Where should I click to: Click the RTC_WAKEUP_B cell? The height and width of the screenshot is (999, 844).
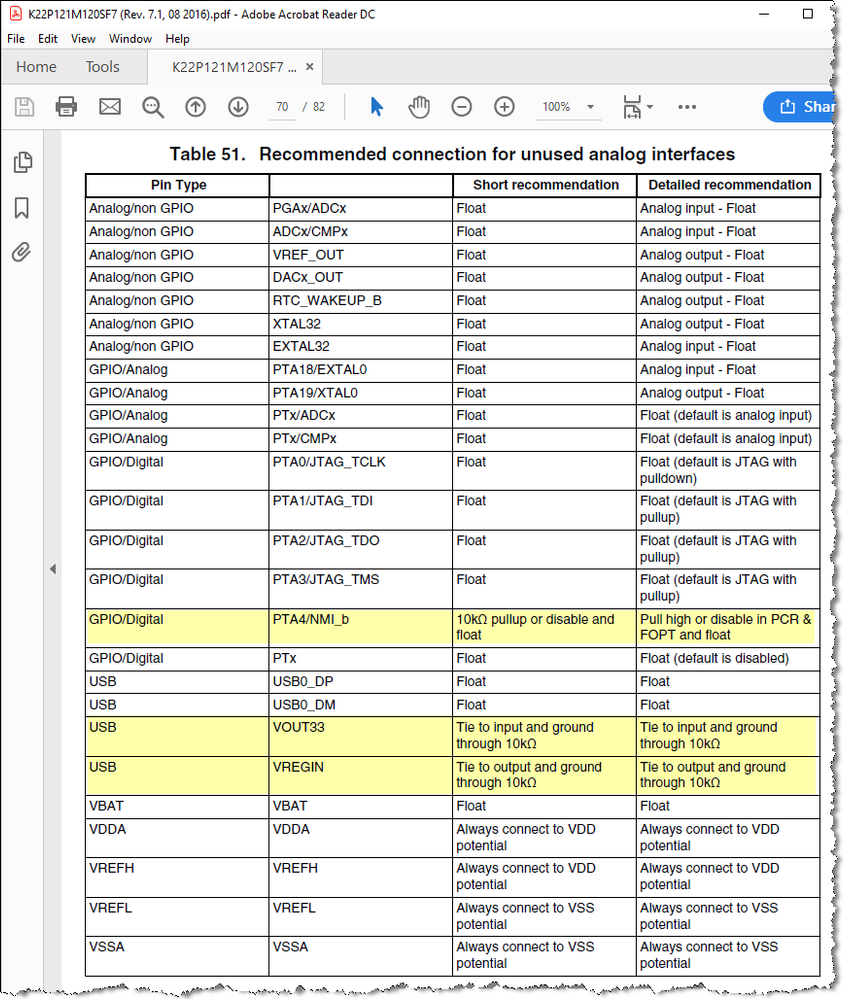[x=361, y=301]
